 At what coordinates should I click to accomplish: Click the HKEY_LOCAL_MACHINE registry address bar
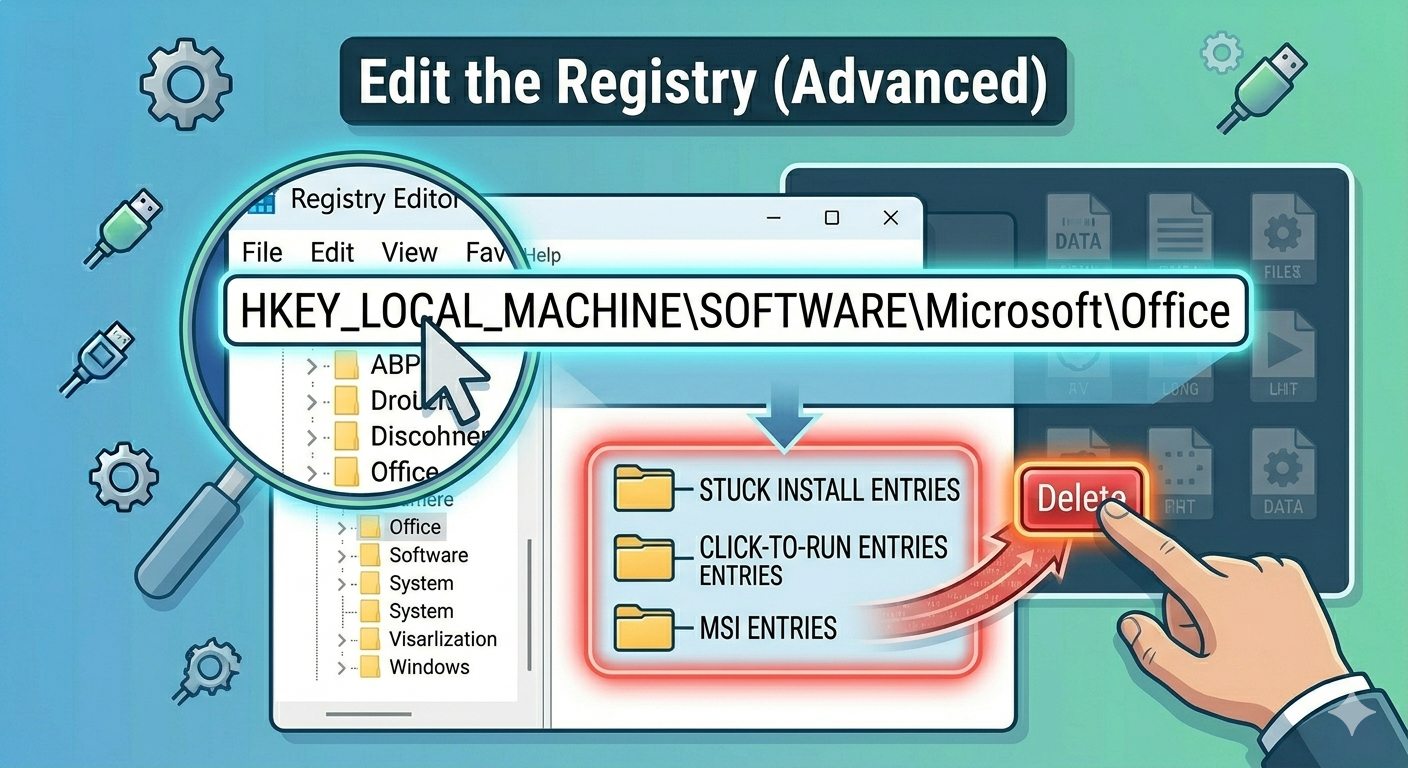tap(735, 313)
